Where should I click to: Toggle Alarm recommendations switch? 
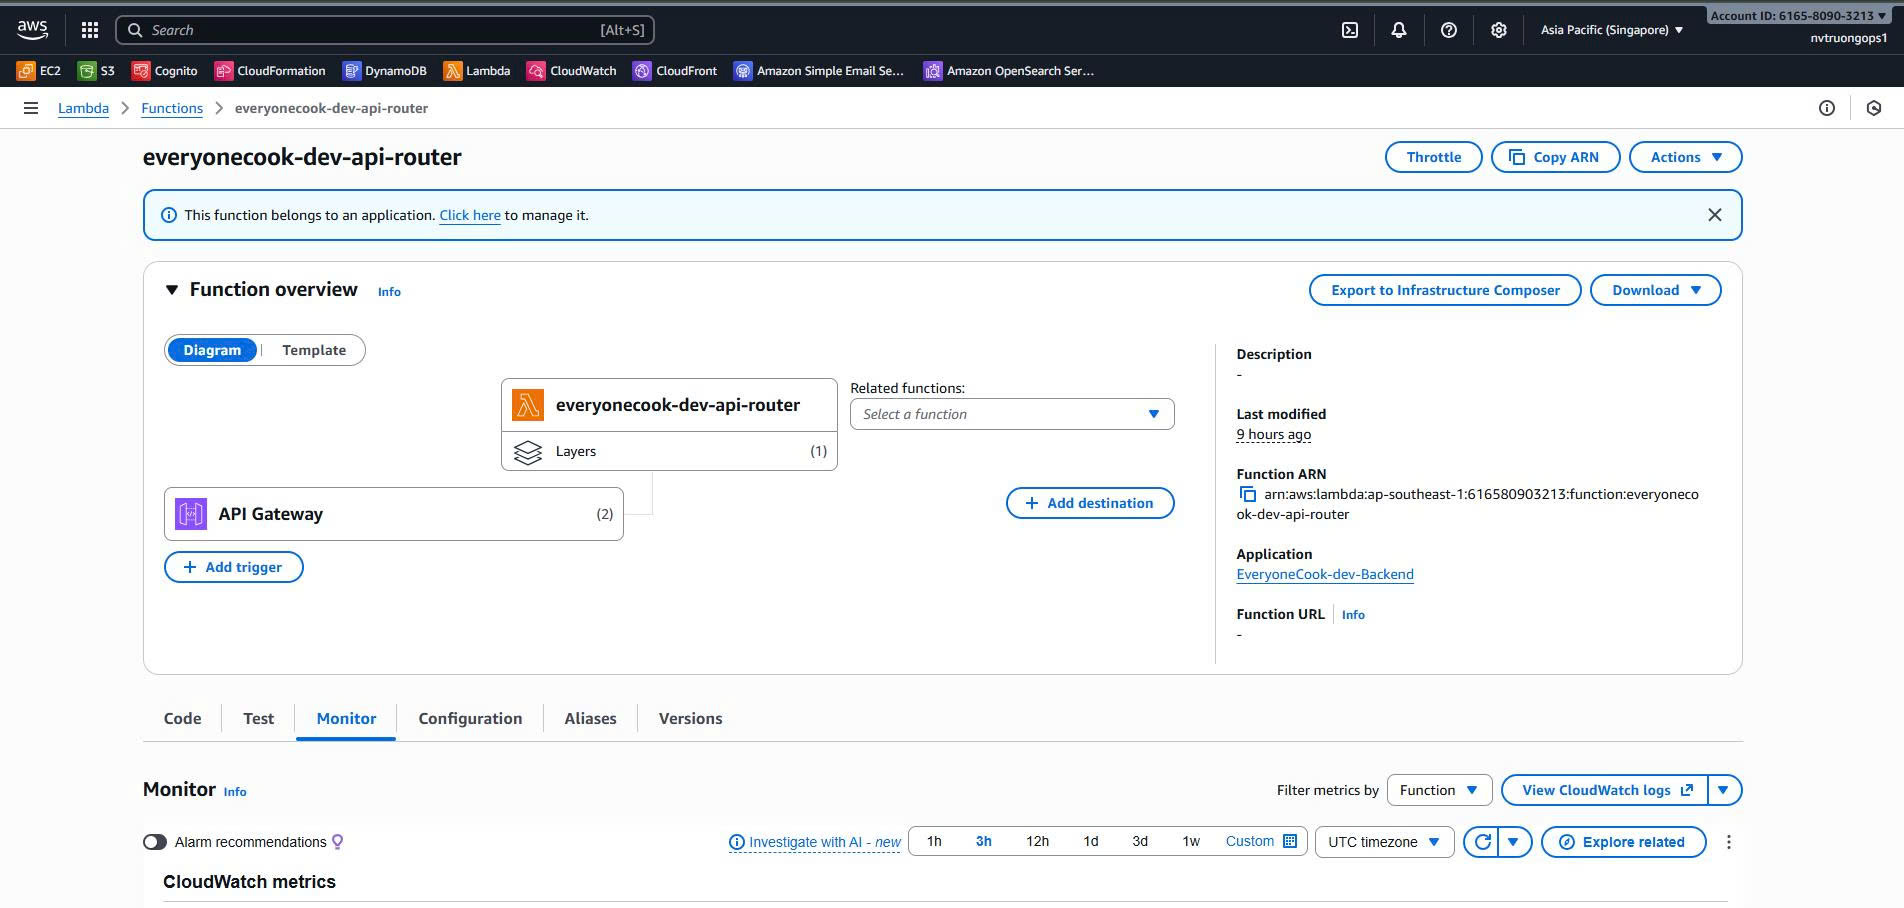pos(155,842)
